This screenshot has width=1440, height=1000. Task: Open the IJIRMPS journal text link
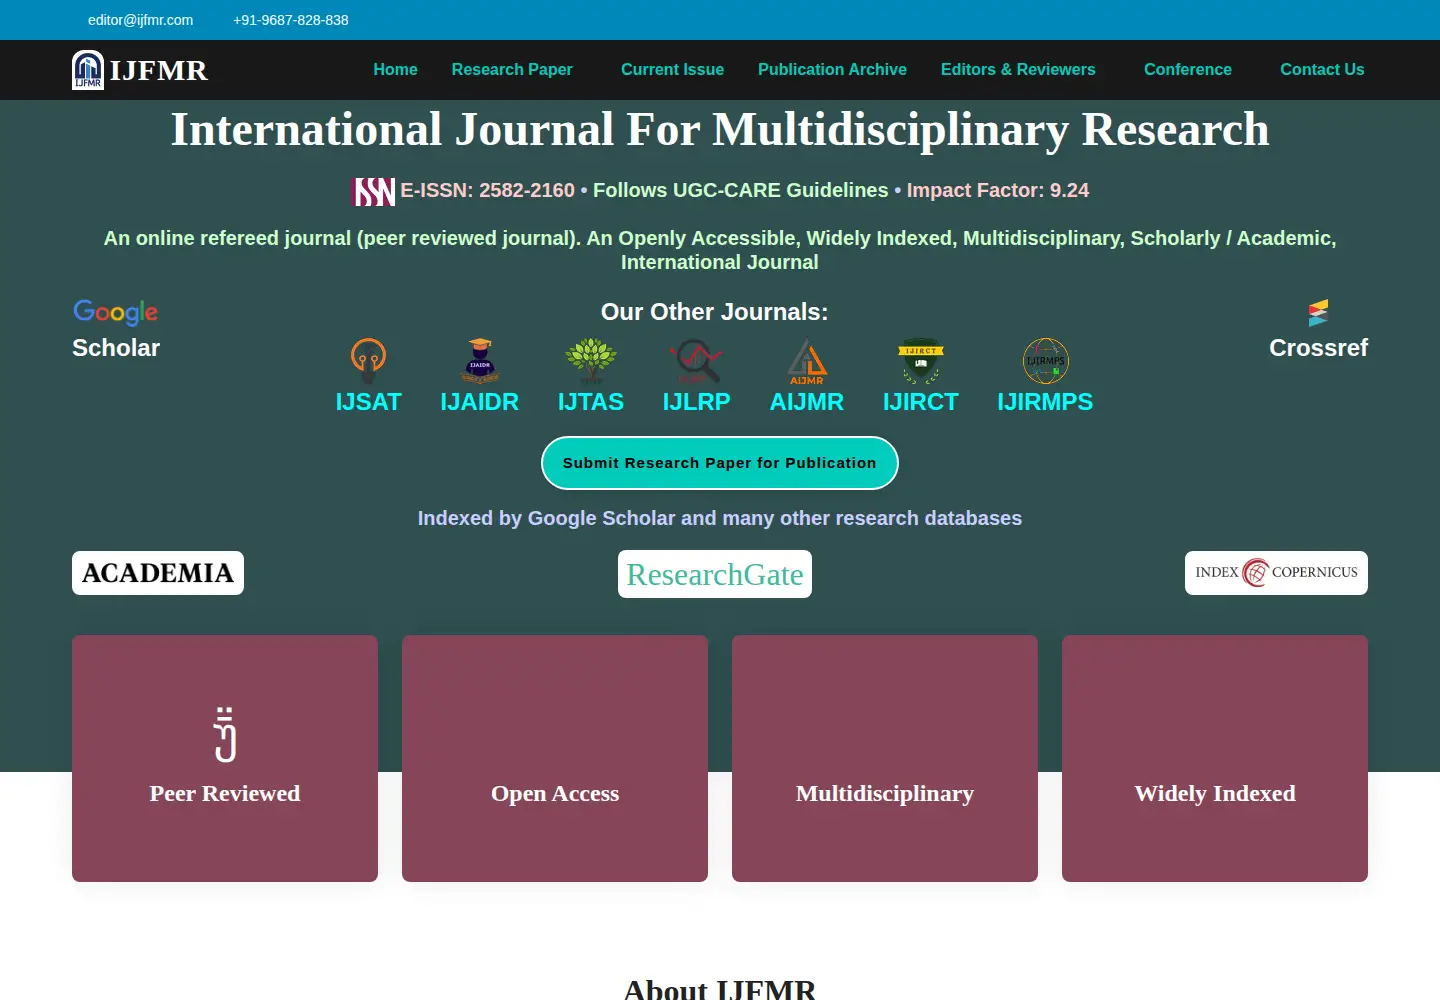click(x=1045, y=402)
